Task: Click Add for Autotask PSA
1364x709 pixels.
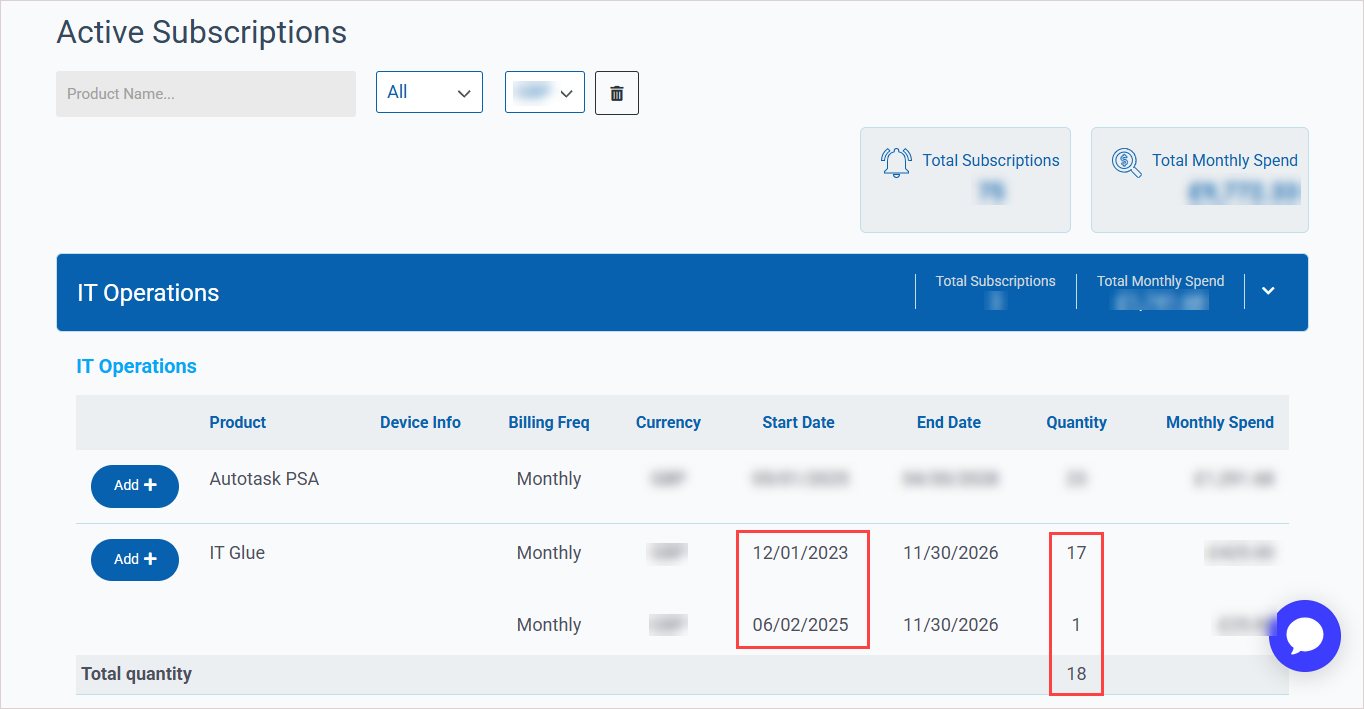Action: [x=135, y=485]
